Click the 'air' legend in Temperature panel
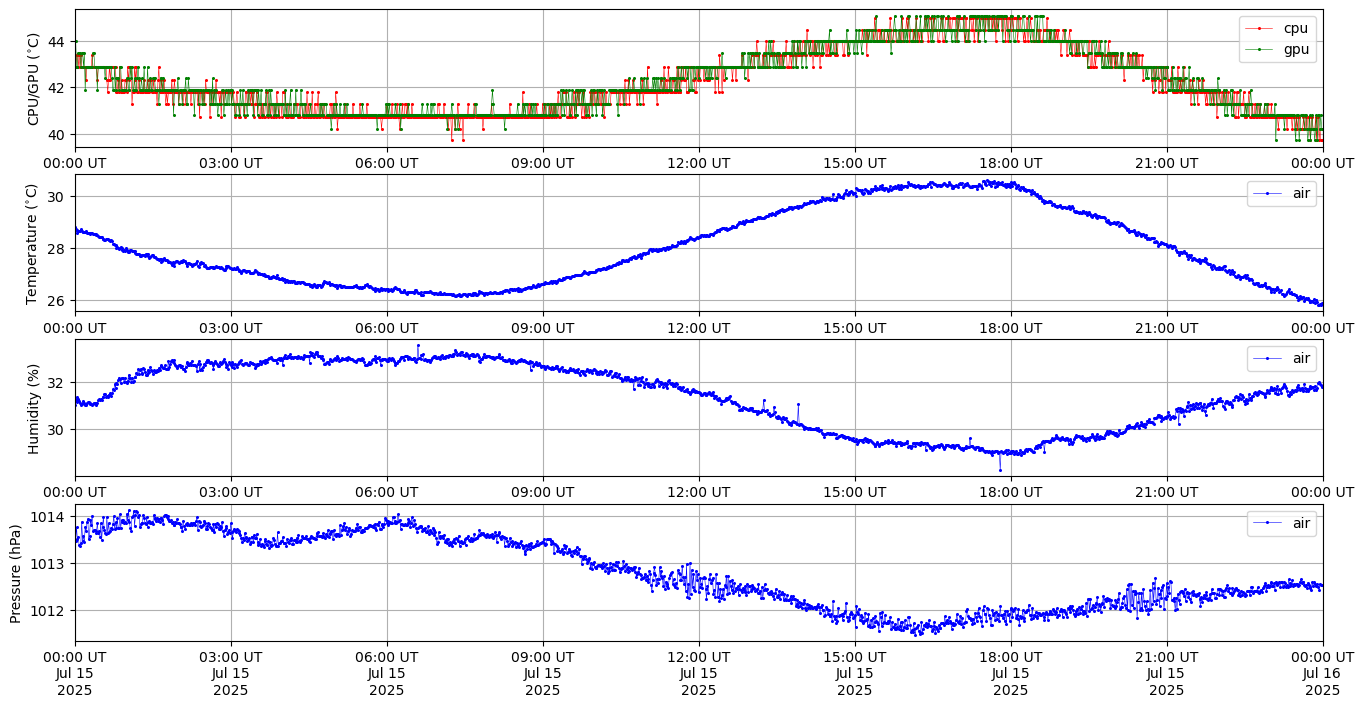Screen dimensions: 1364x707 (x=1282, y=194)
